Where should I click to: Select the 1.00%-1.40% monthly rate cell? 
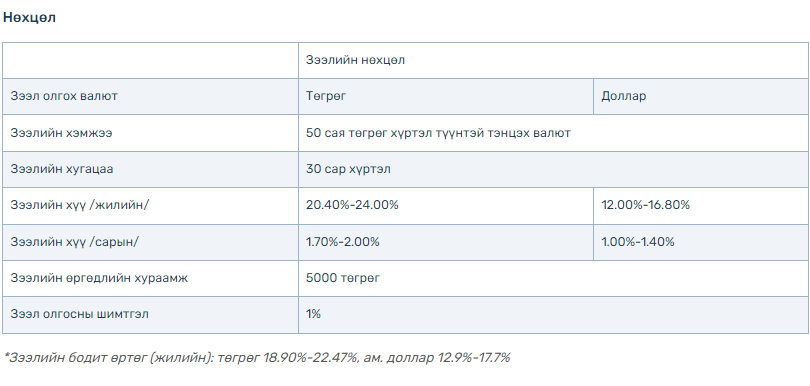701,242
